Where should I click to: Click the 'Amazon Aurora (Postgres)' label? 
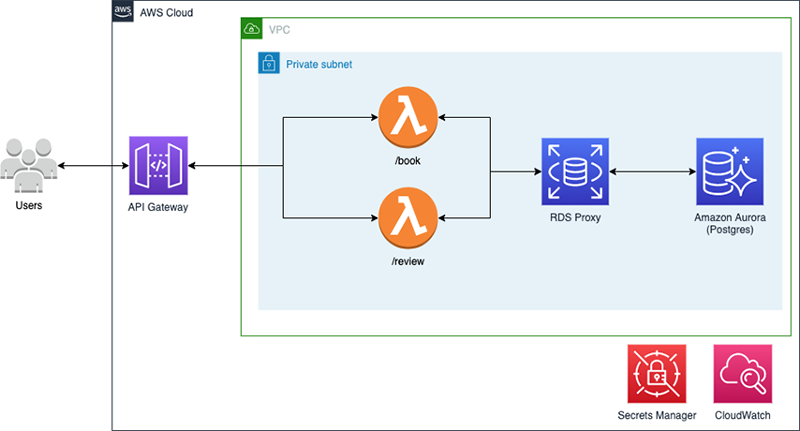[730, 223]
